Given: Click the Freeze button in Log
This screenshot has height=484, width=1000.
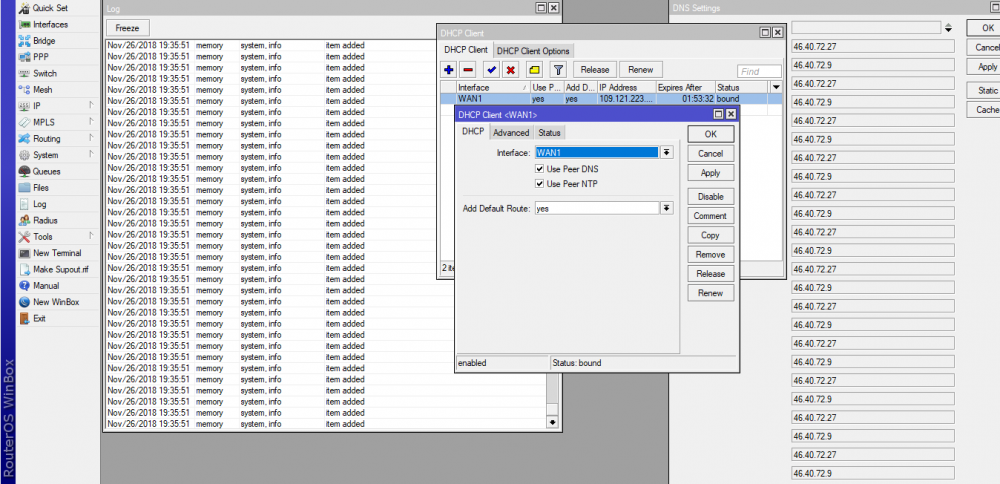Looking at the screenshot, I should pyautogui.click(x=127, y=27).
